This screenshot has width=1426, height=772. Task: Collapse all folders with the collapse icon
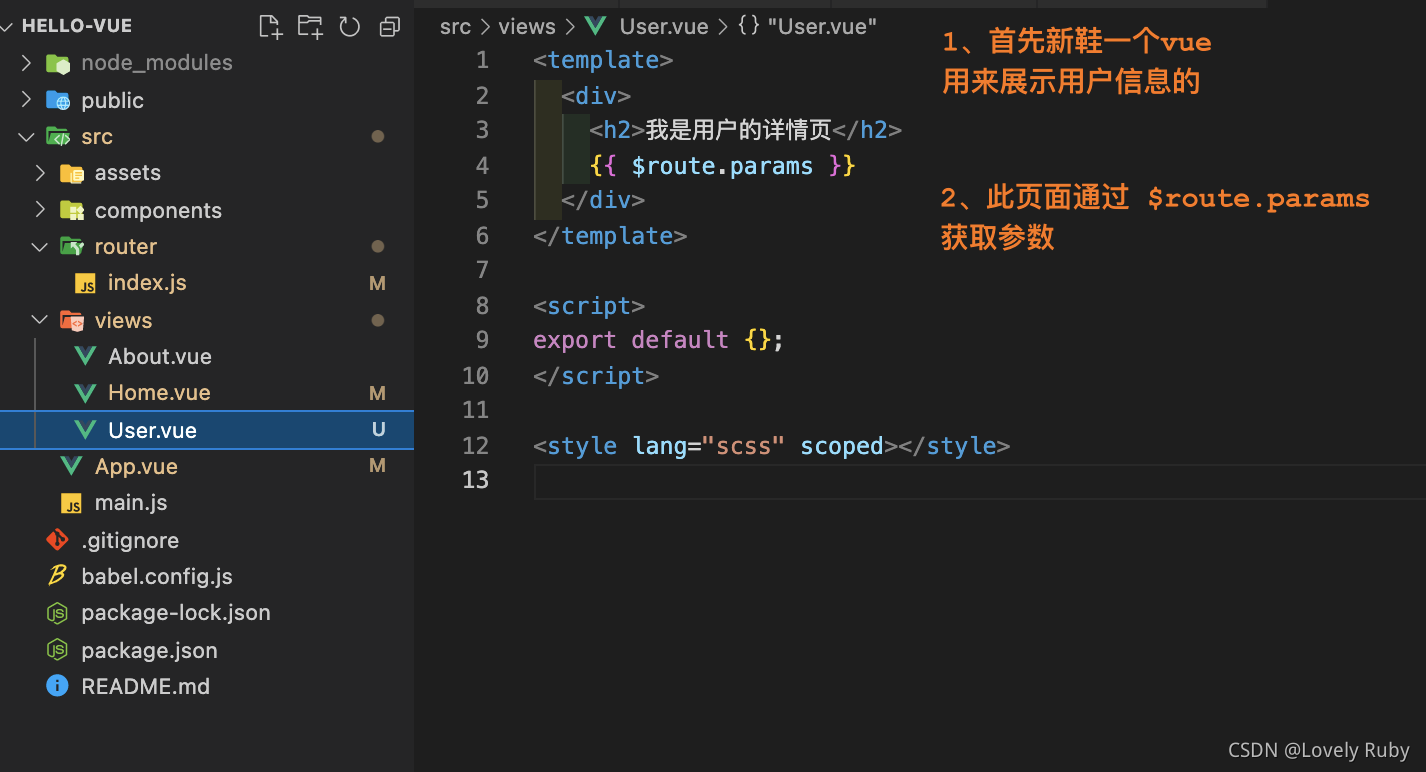pos(389,27)
